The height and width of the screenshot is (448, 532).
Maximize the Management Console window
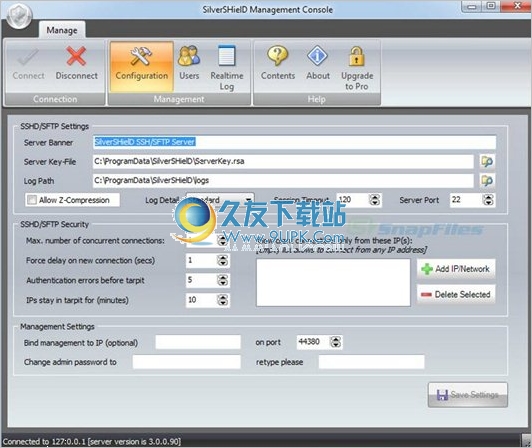click(491, 6)
